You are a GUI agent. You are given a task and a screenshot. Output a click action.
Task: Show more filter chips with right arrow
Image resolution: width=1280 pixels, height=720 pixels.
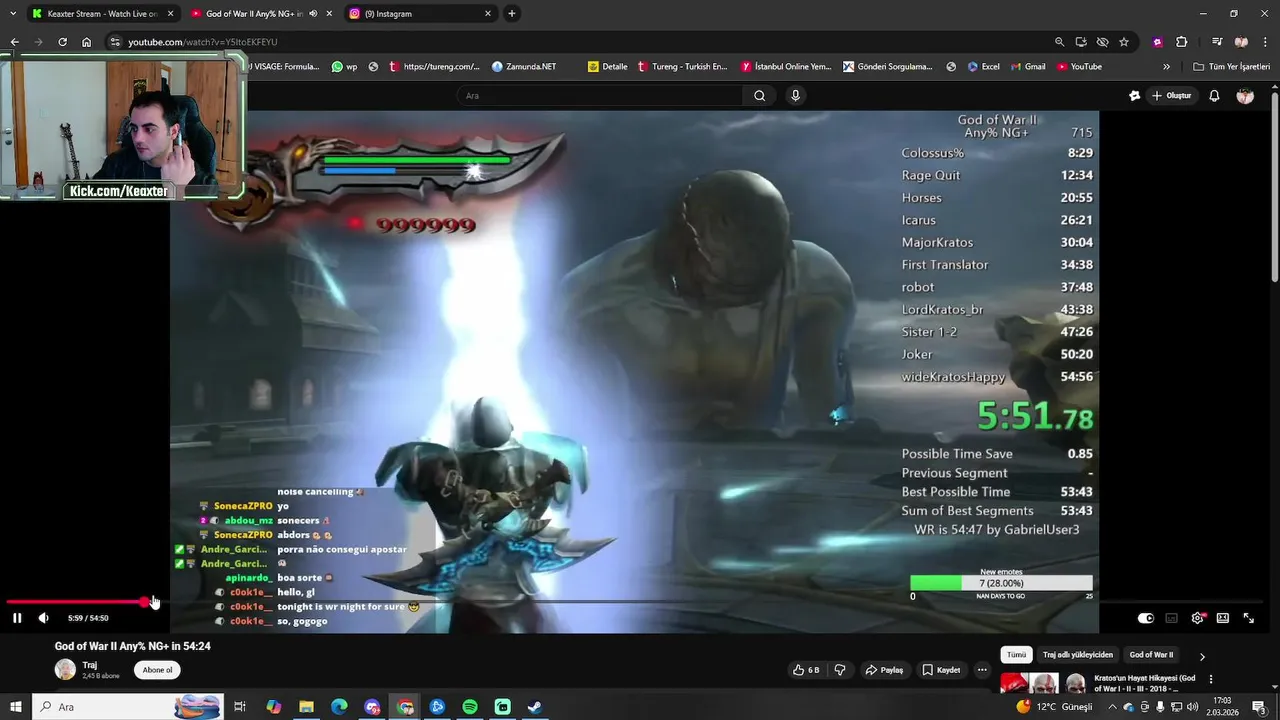pyautogui.click(x=1202, y=656)
